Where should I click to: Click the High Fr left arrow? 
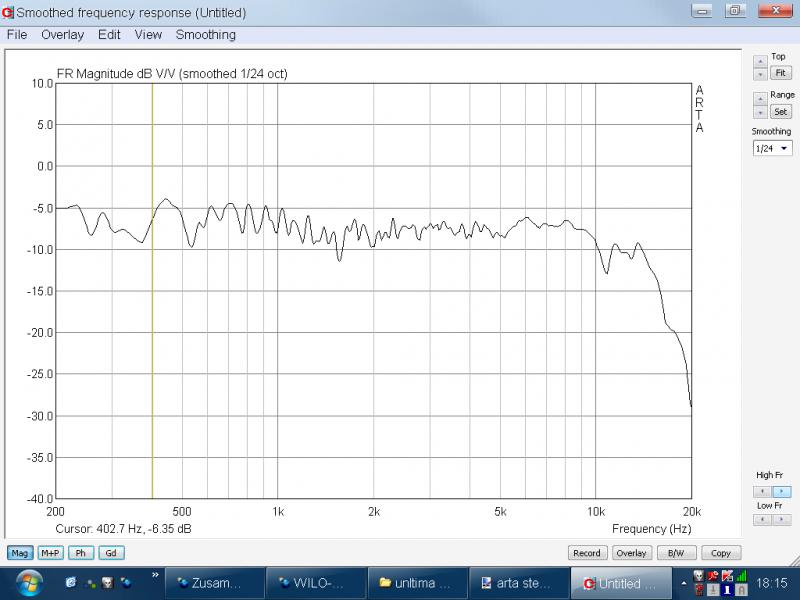click(762, 491)
